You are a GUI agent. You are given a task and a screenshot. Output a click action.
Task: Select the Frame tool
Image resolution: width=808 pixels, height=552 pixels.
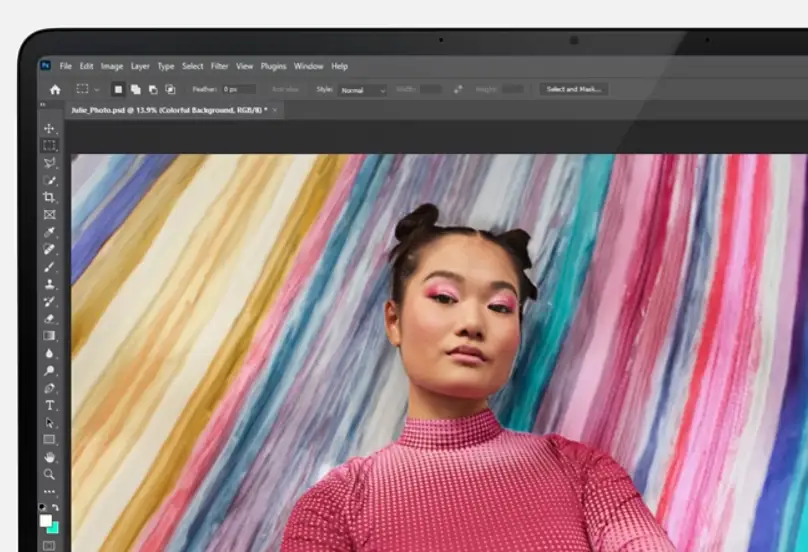tap(49, 214)
